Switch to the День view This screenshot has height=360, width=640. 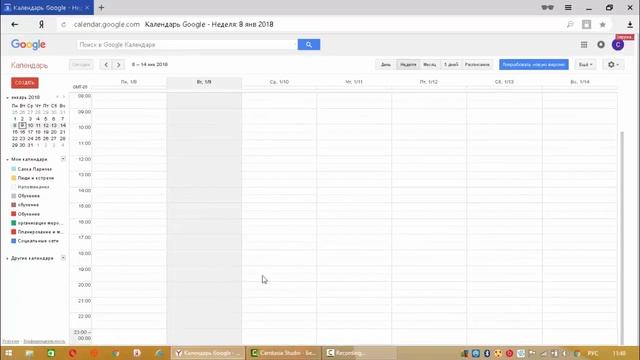coord(386,64)
